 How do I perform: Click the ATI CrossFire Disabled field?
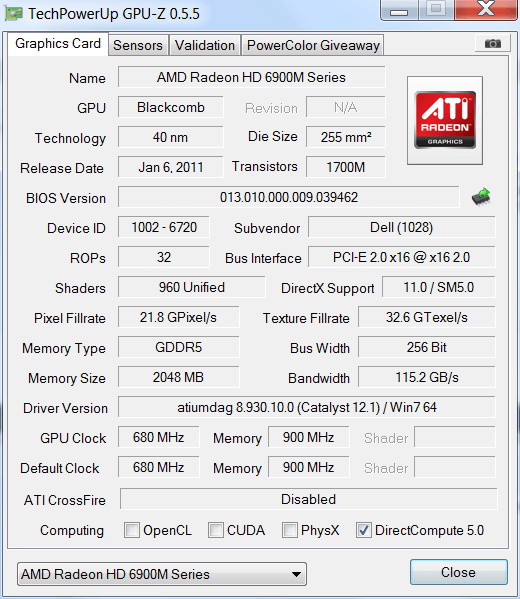[309, 499]
